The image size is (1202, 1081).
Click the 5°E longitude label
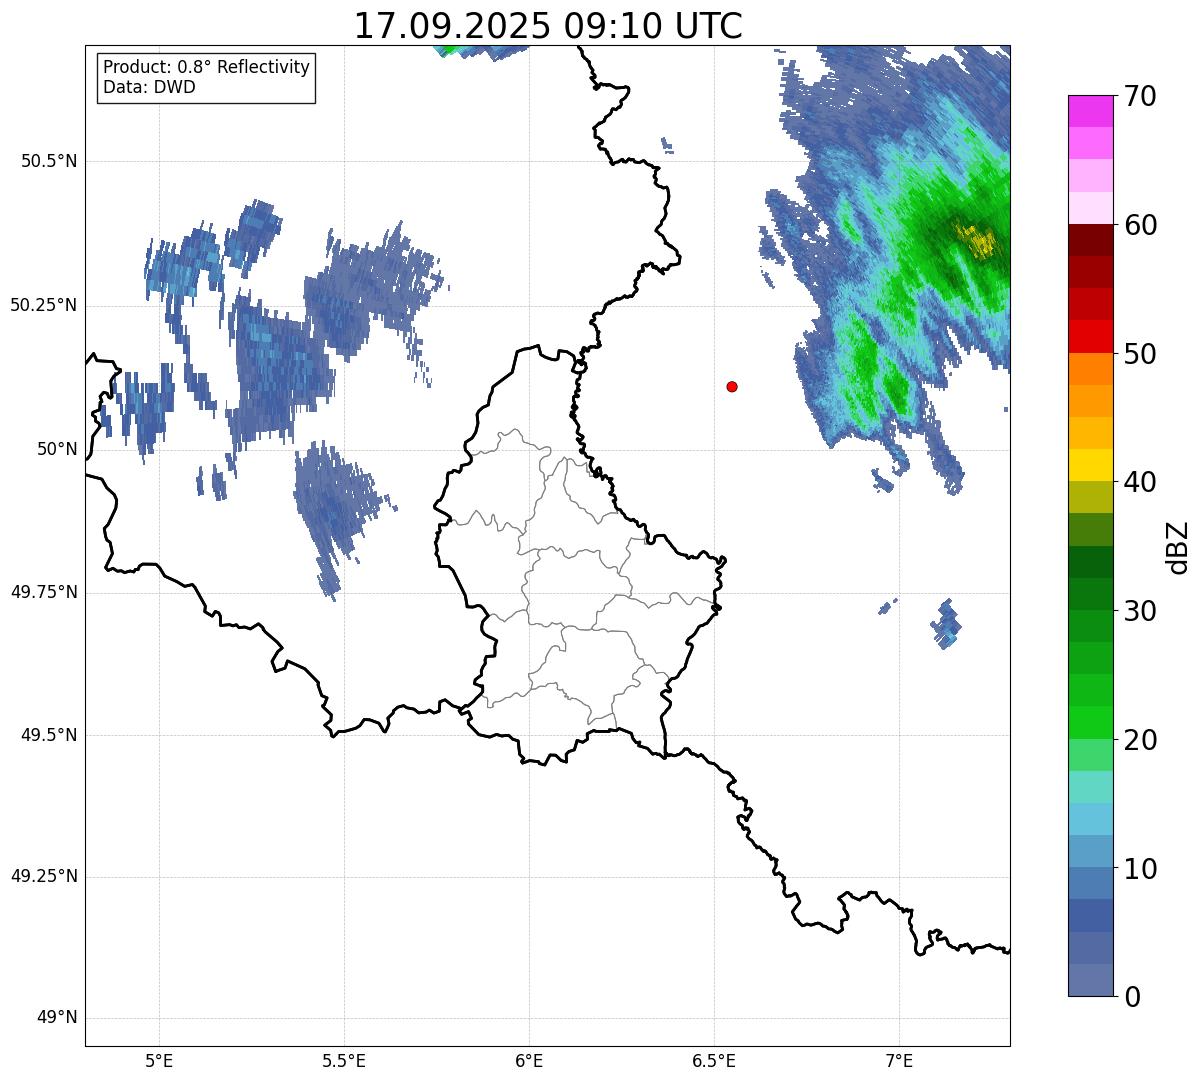pyautogui.click(x=159, y=1061)
